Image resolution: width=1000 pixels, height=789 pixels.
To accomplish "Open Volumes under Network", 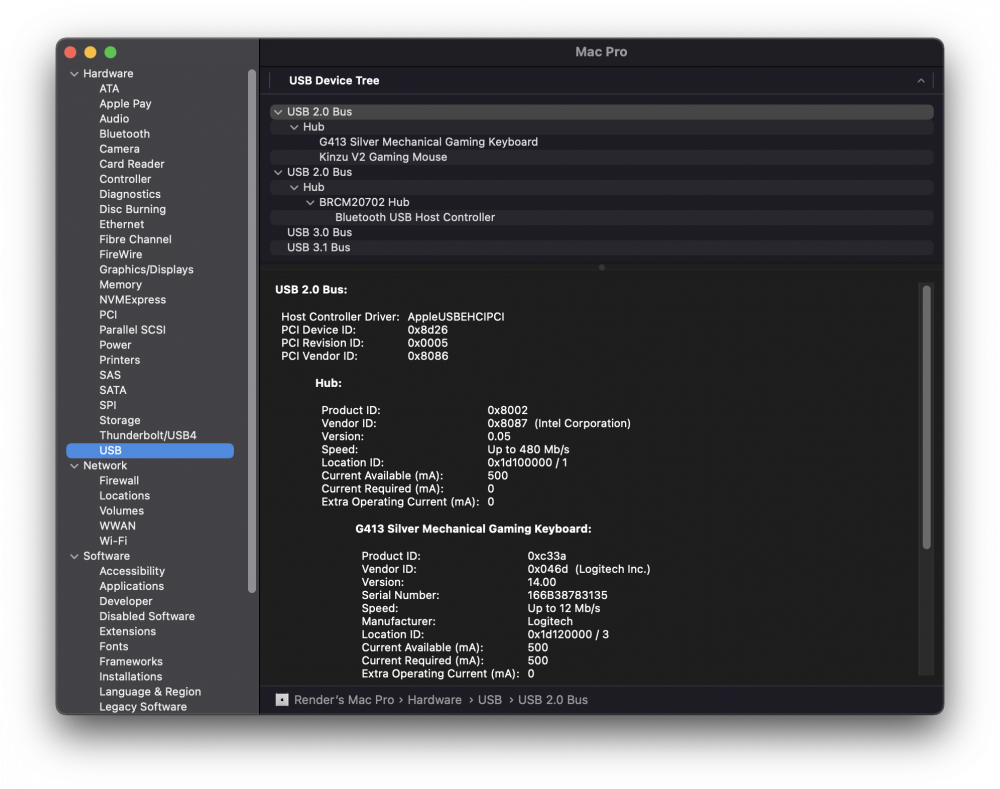I will coord(121,511).
